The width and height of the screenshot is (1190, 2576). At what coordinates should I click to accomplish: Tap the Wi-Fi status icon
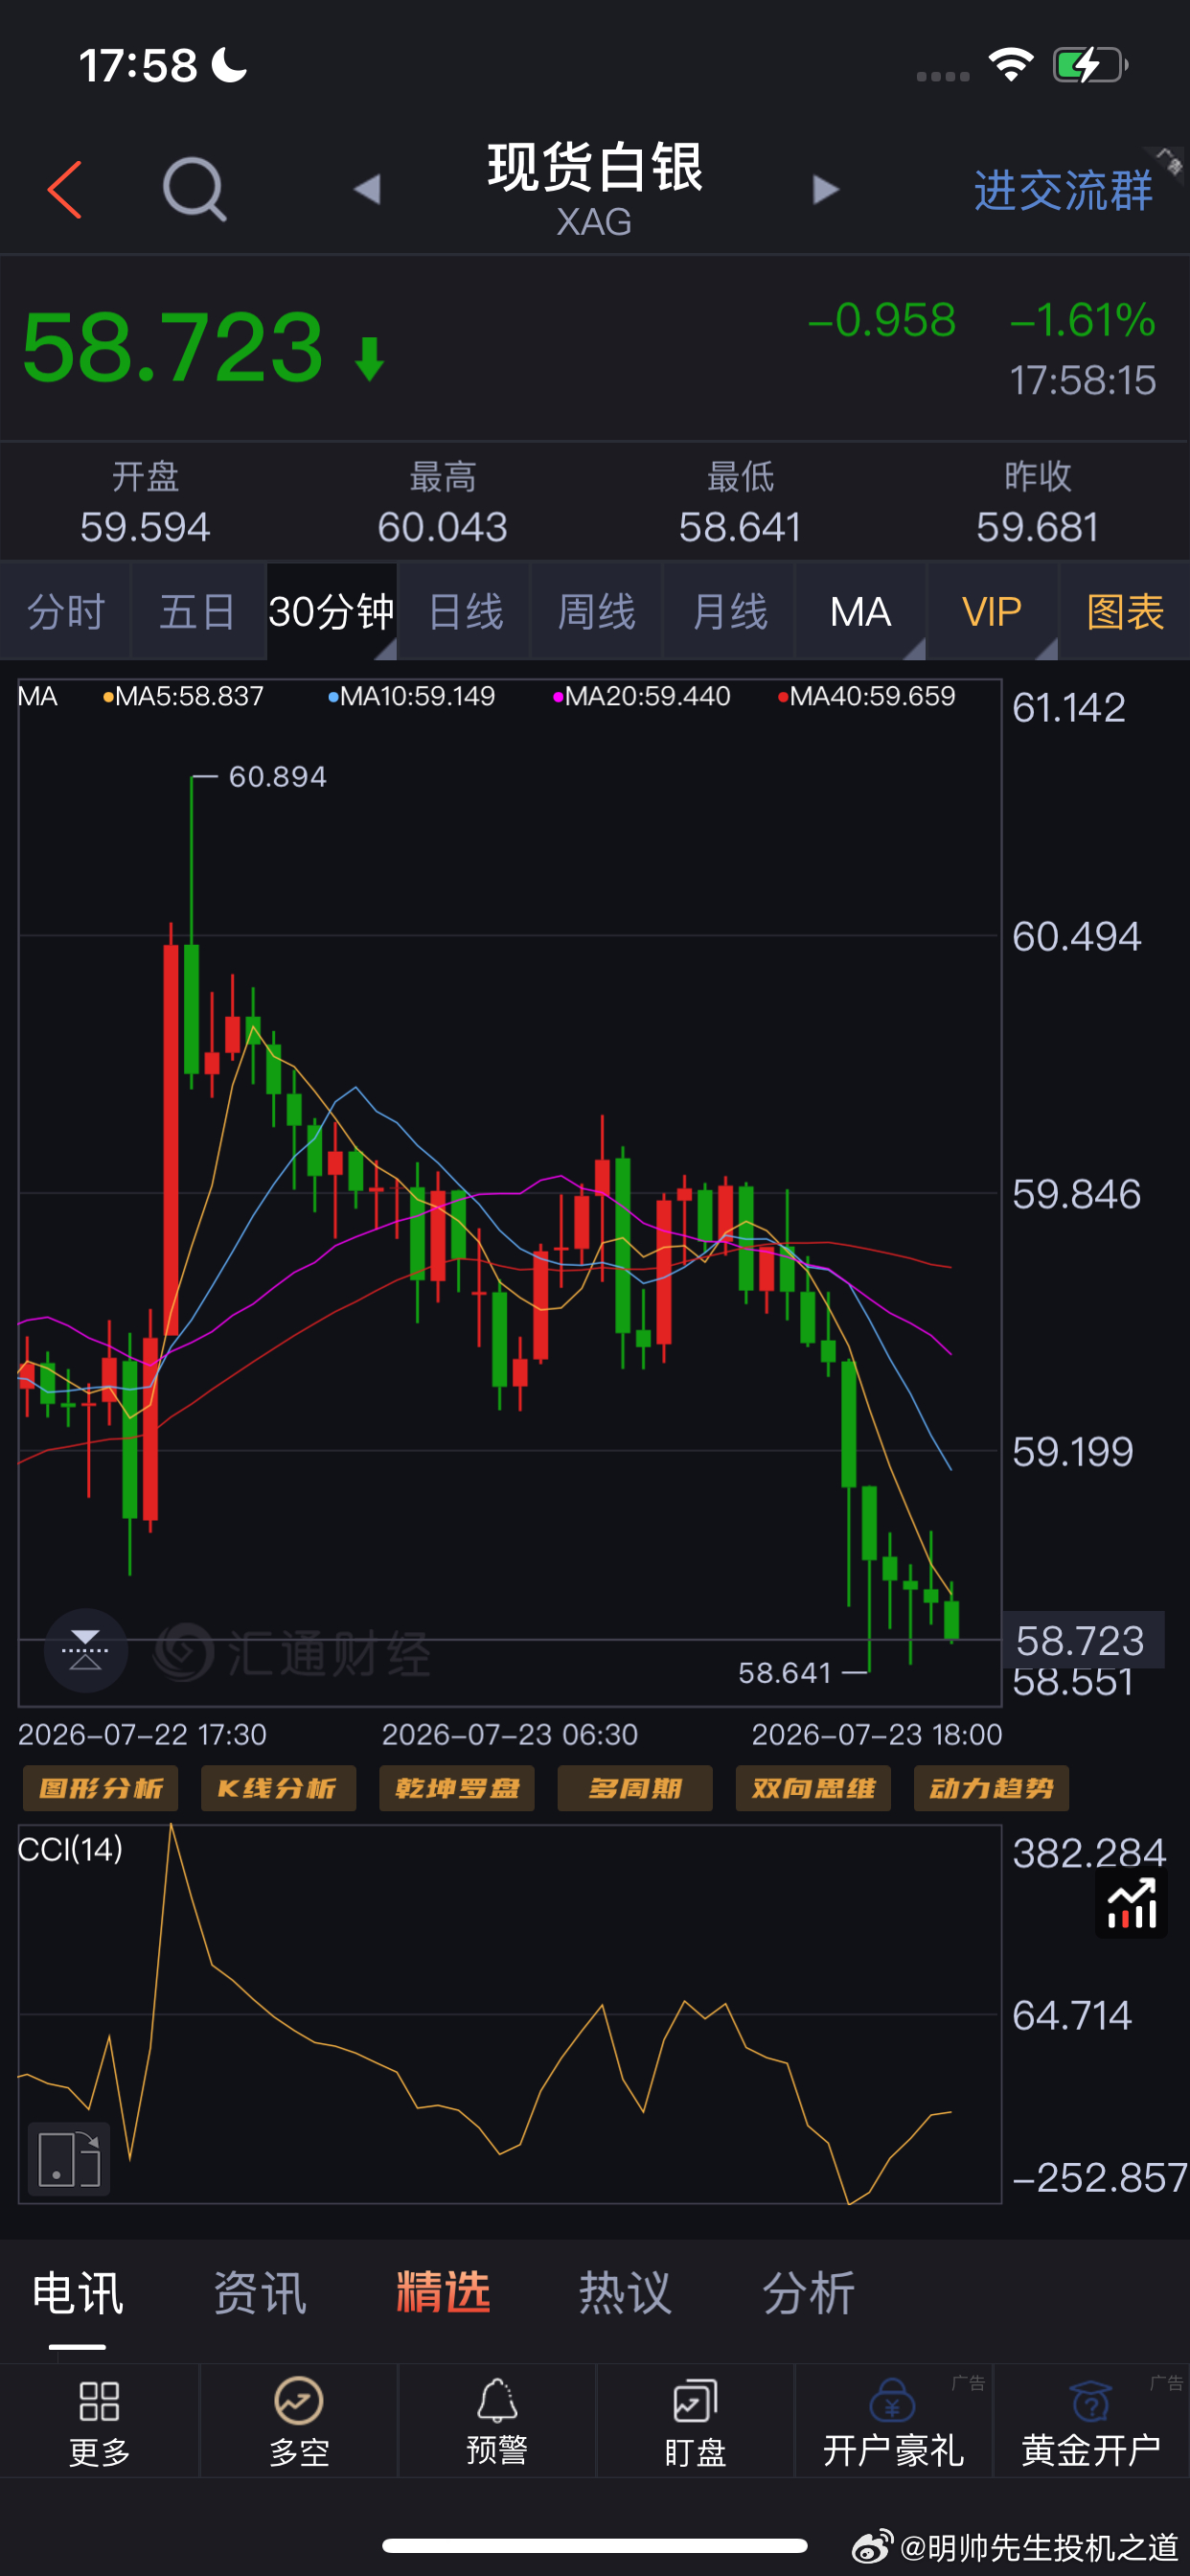tap(1010, 65)
